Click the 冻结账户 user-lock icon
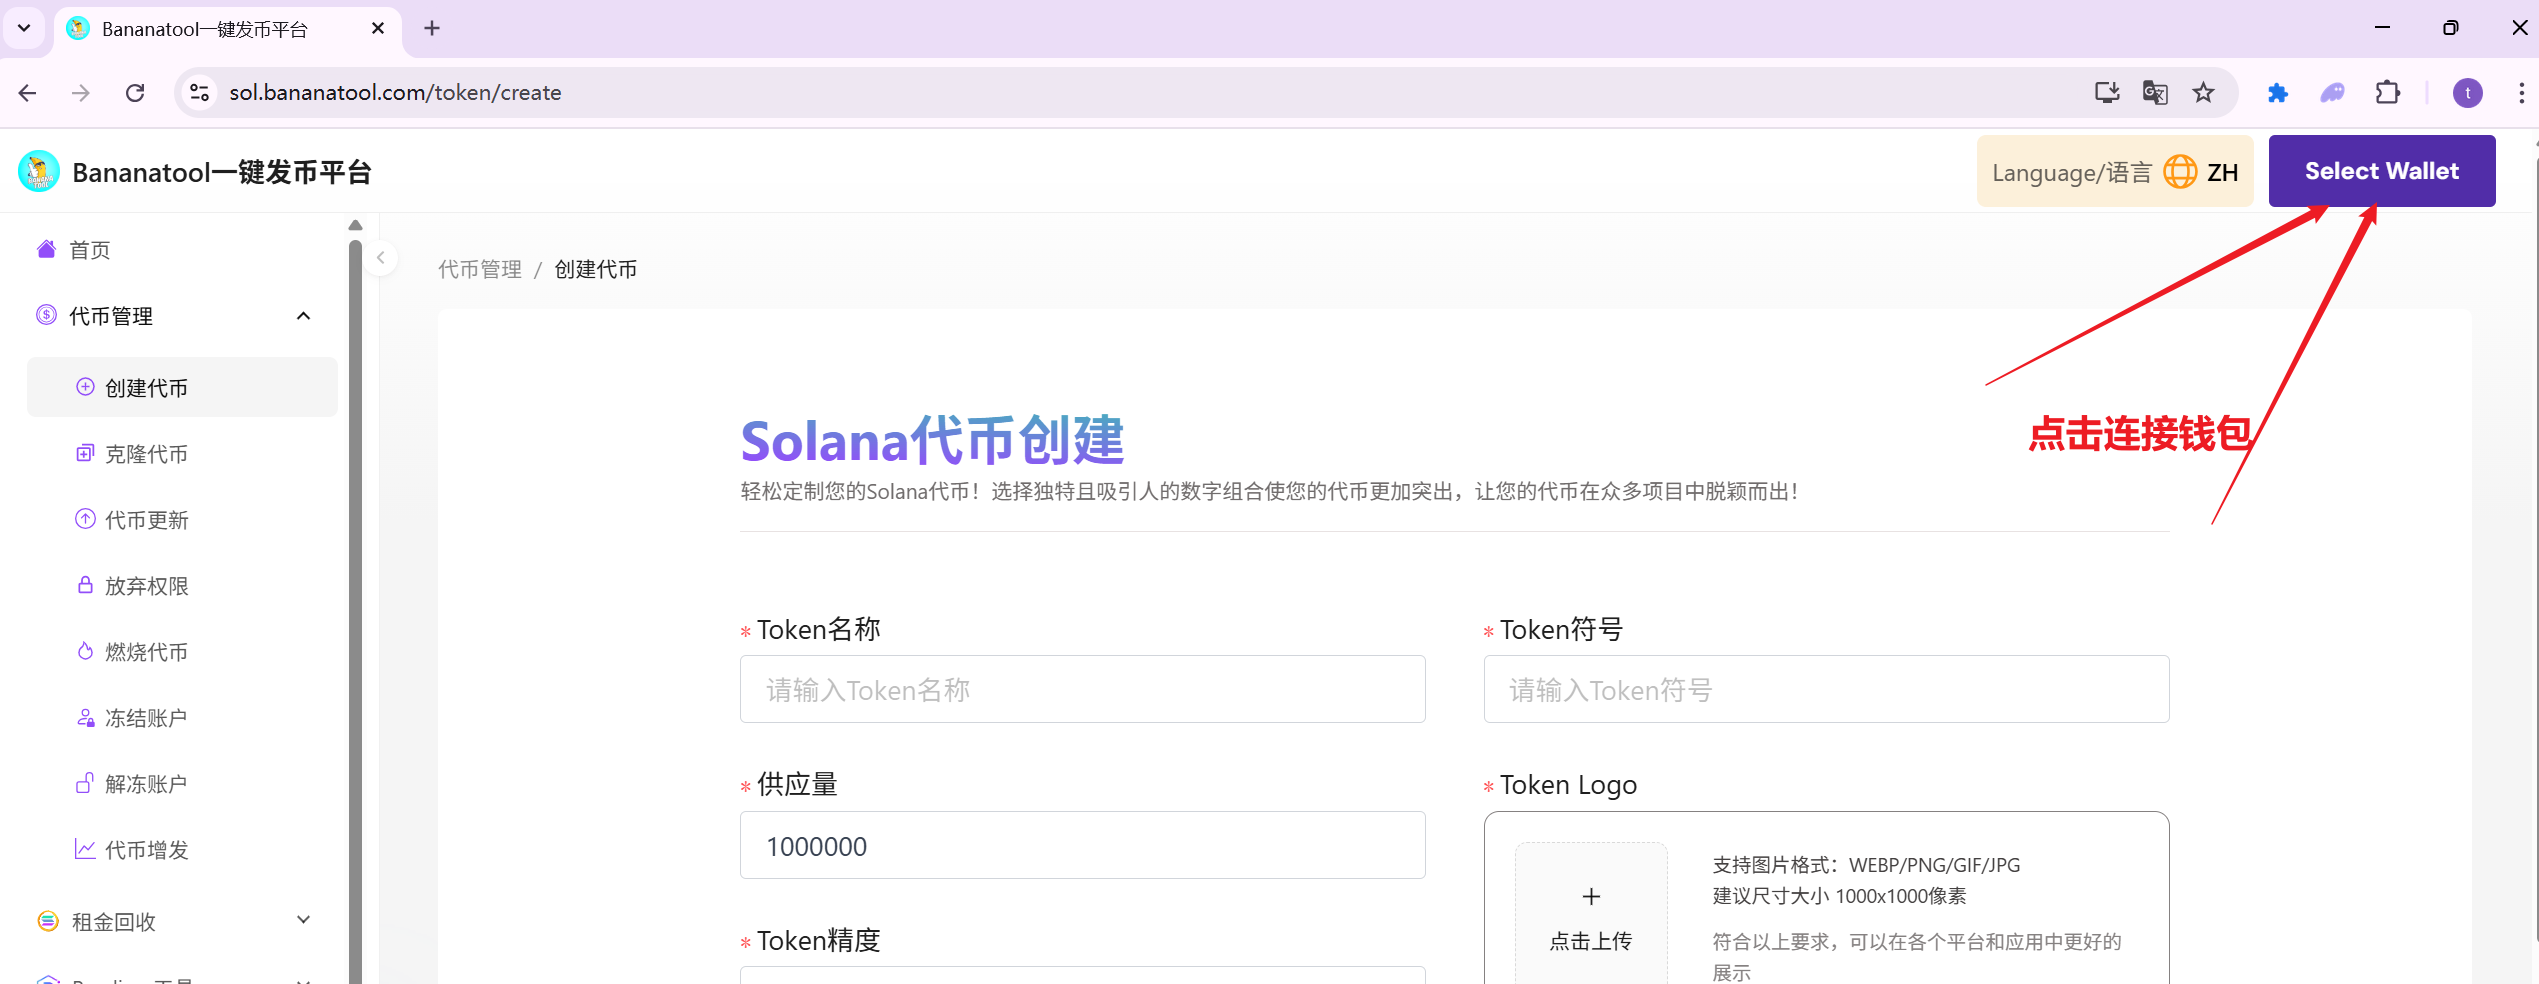Screen dimensions: 2539x984 pyautogui.click(x=85, y=717)
